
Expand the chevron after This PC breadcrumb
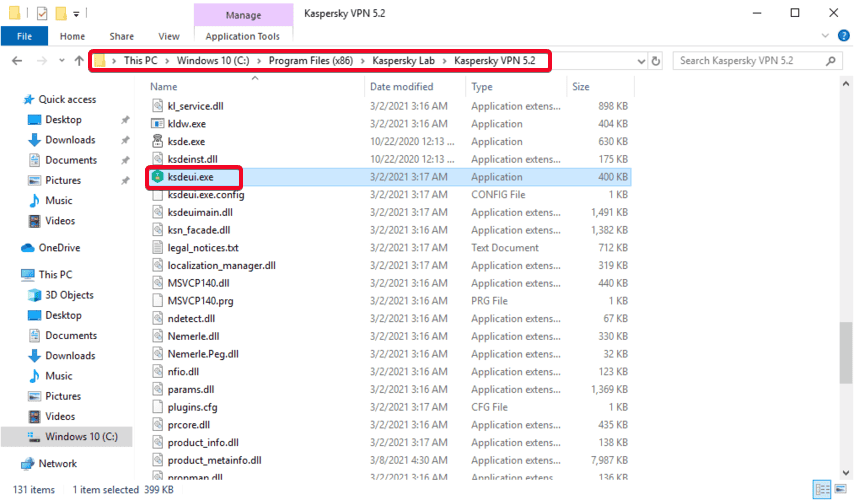point(167,60)
